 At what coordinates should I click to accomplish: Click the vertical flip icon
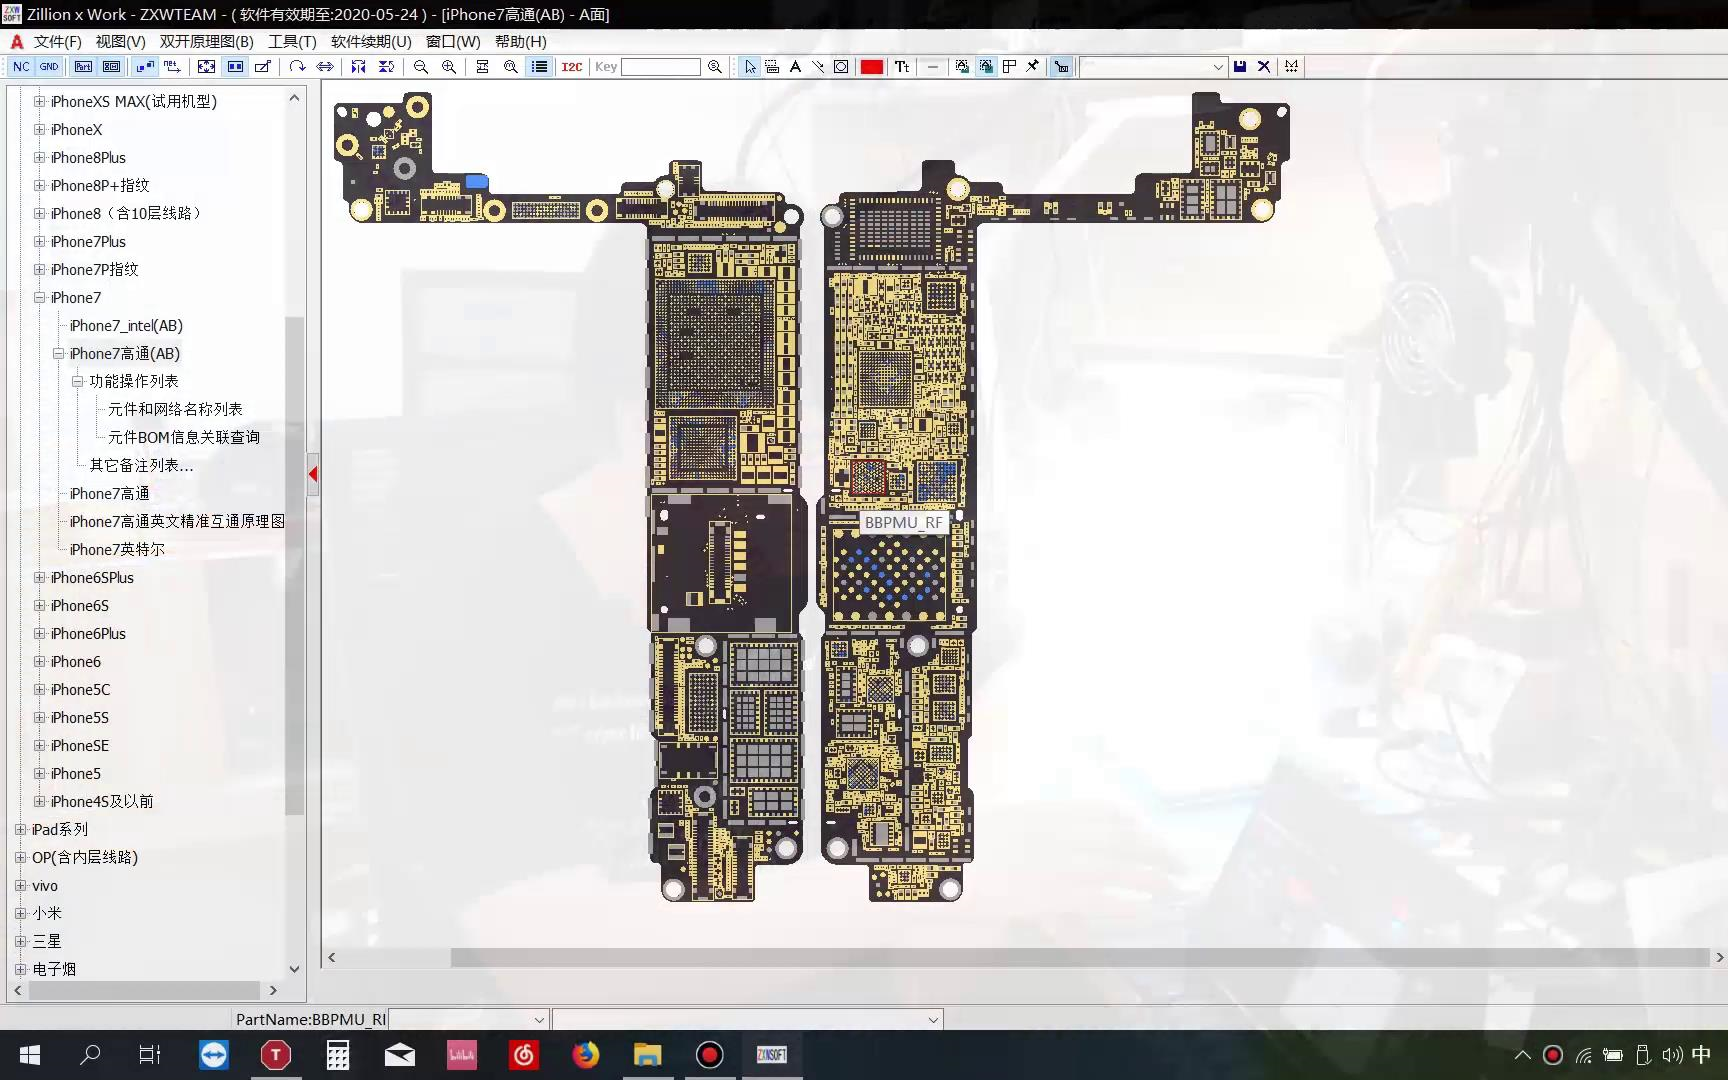(x=386, y=67)
